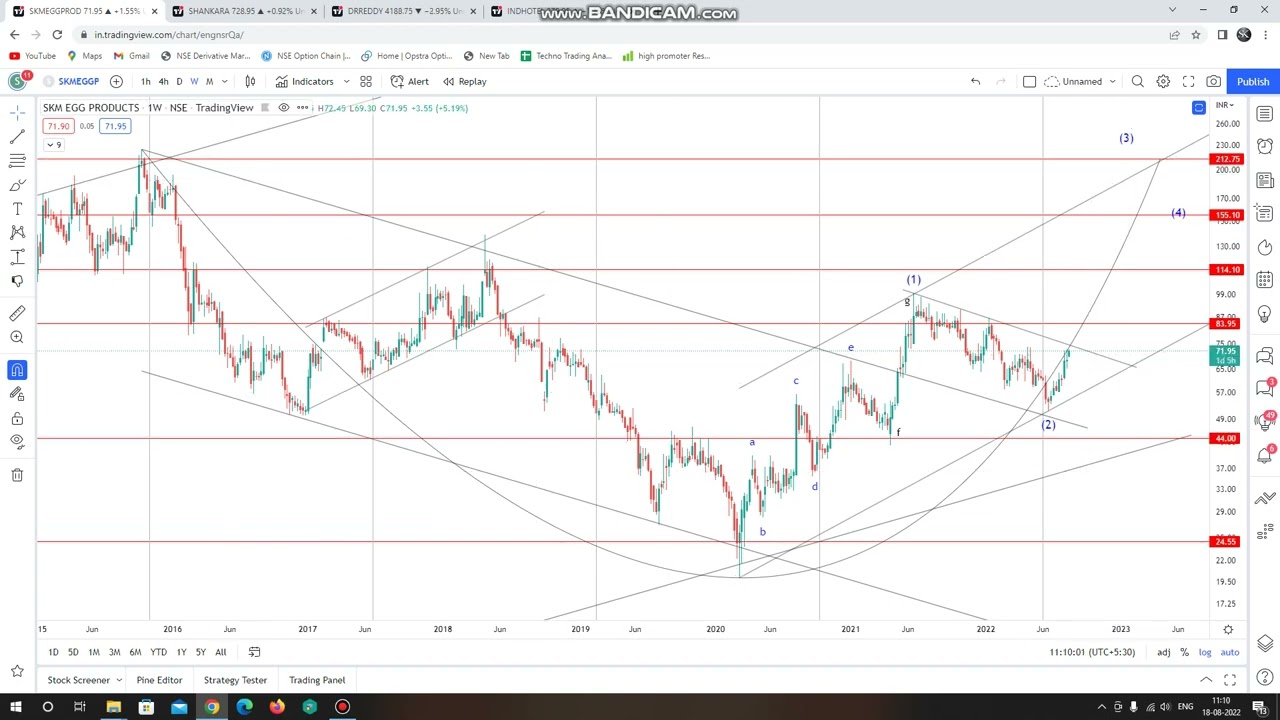Select the text annotation tool

(x=17, y=209)
